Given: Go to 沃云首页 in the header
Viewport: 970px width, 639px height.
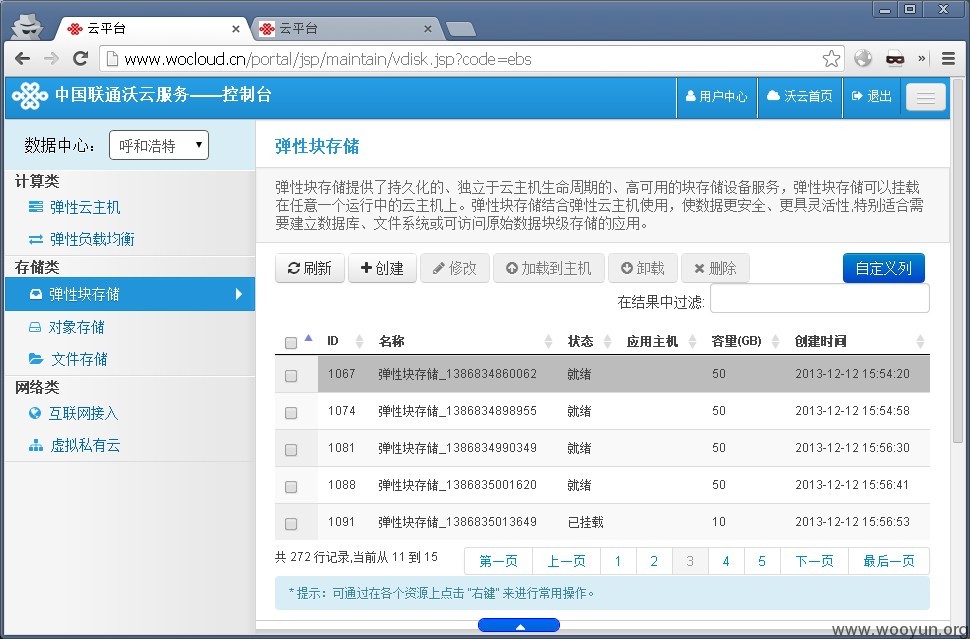Looking at the screenshot, I should click(x=800, y=96).
